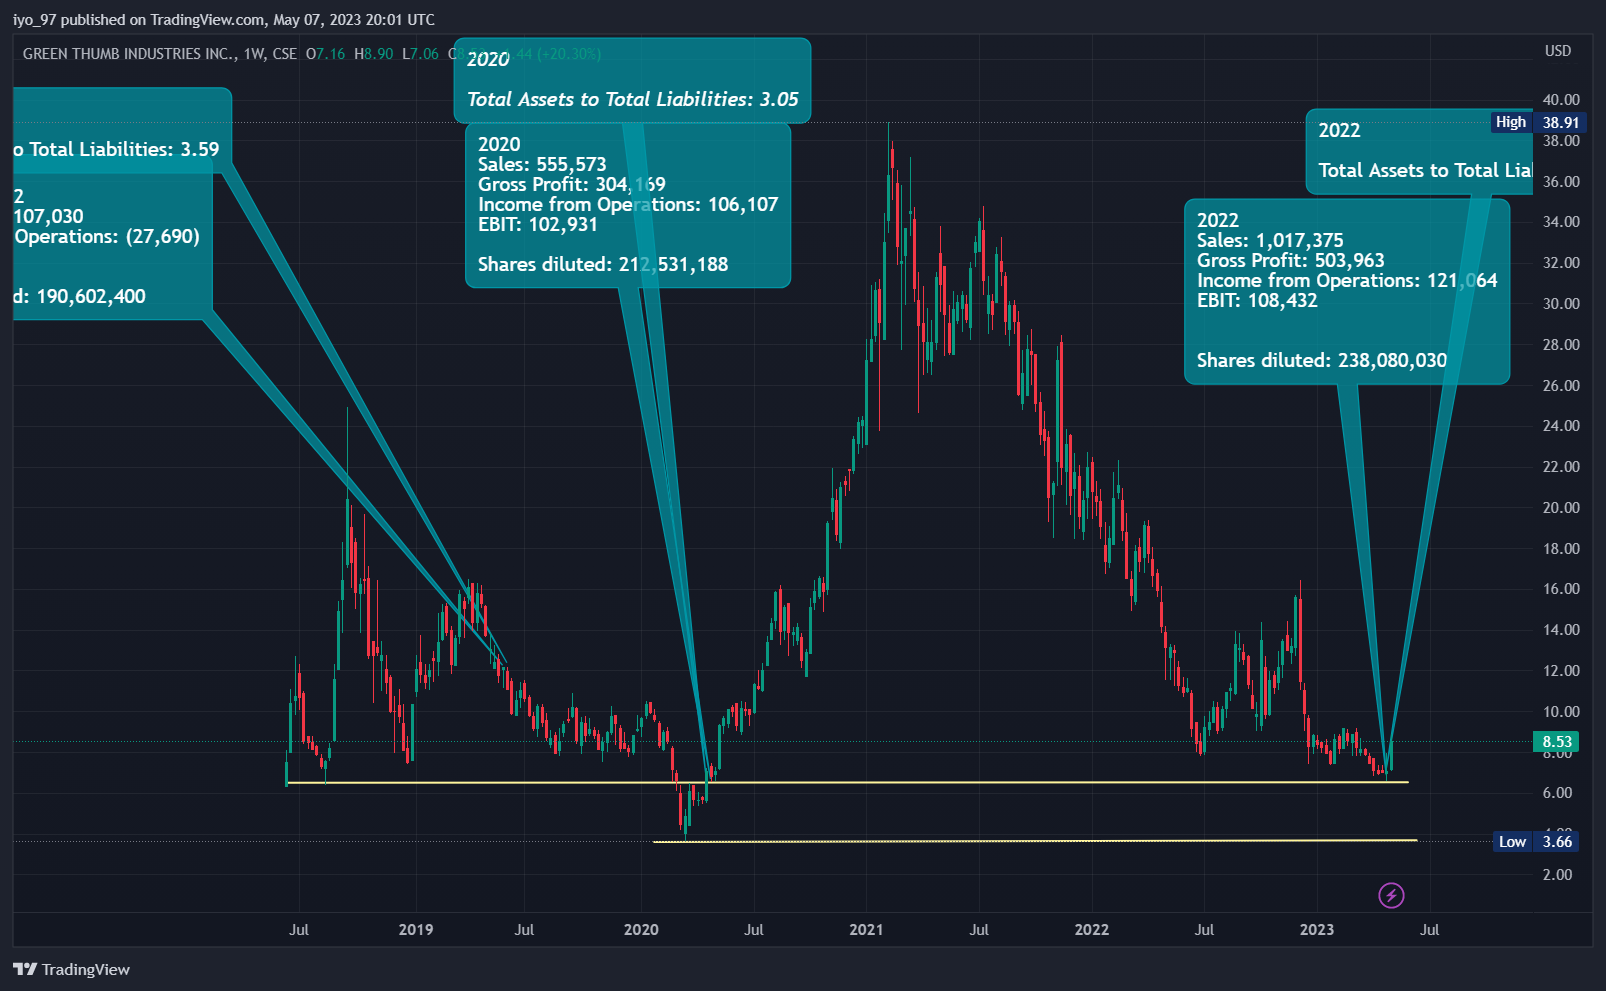This screenshot has width=1606, height=991.
Task: Click the Sales: 555,573 line
Action: pyautogui.click(x=542, y=164)
